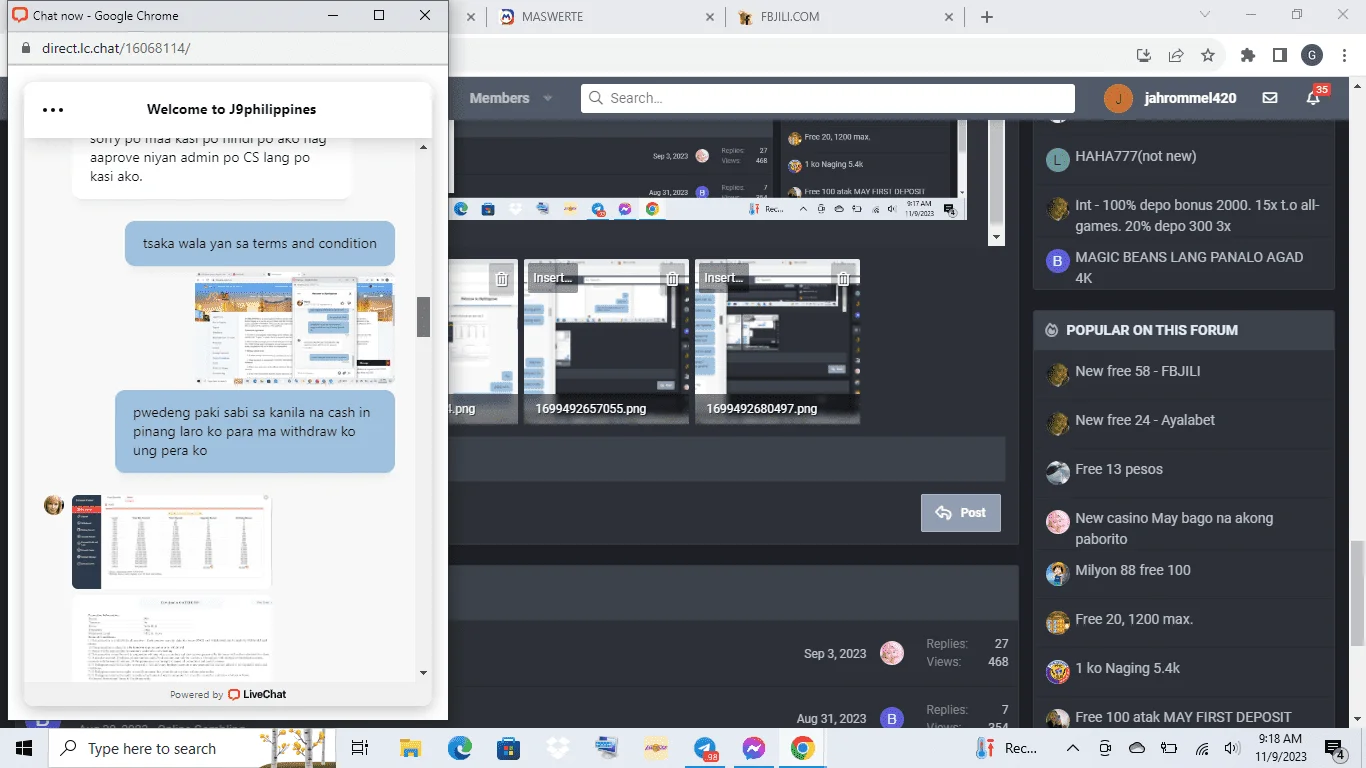Image resolution: width=1366 pixels, height=768 pixels.
Task: Open the Chrome extensions puzzle icon
Action: pos(1248,55)
